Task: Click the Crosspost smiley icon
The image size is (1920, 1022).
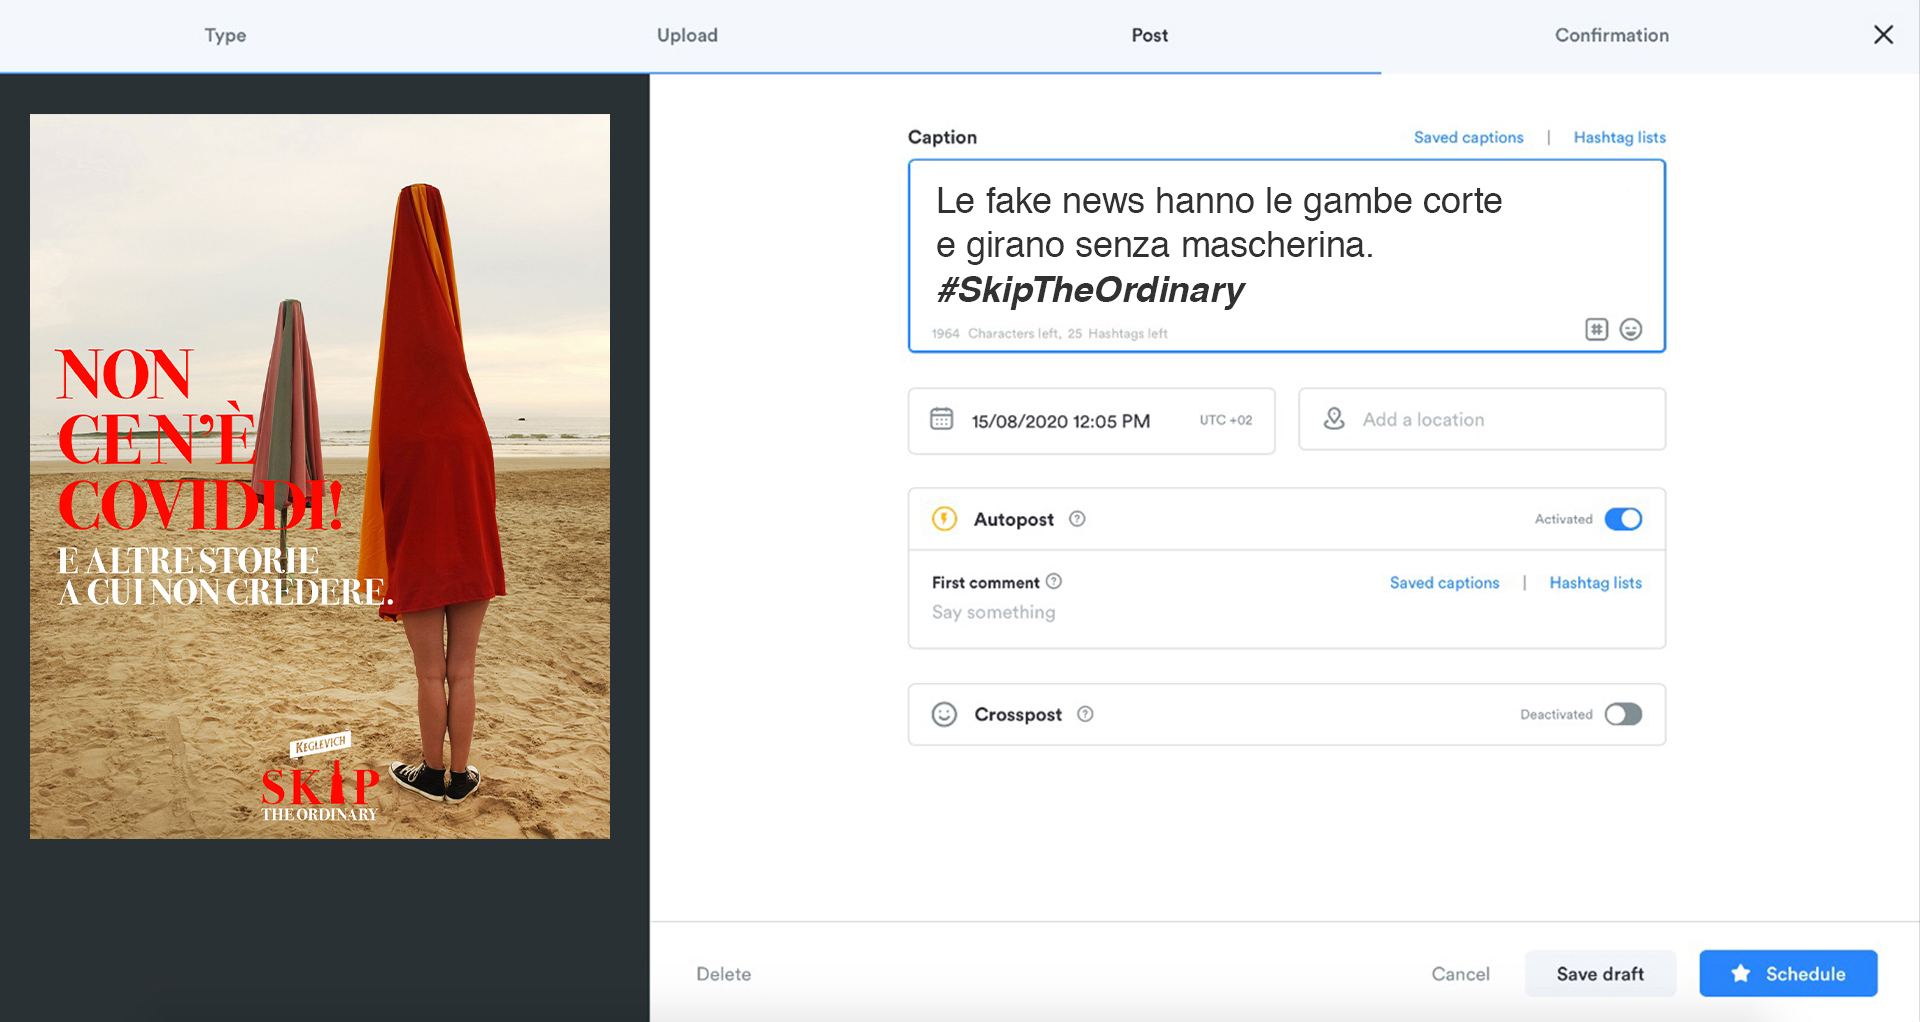Action: (944, 714)
